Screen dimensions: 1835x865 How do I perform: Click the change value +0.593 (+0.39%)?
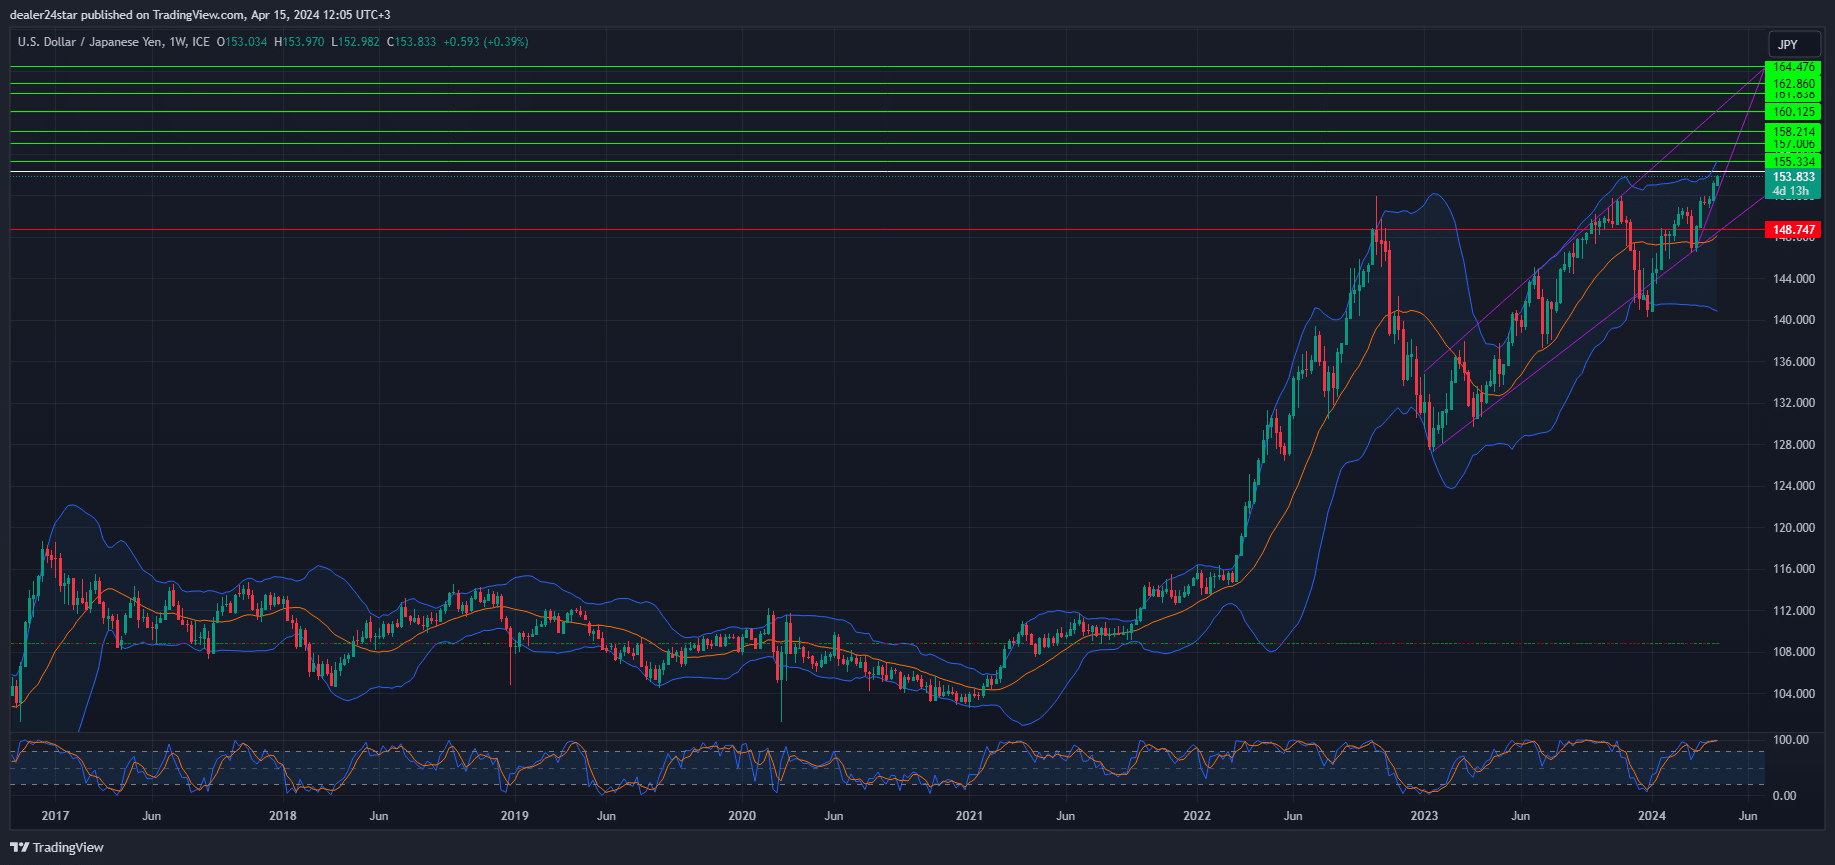point(486,42)
